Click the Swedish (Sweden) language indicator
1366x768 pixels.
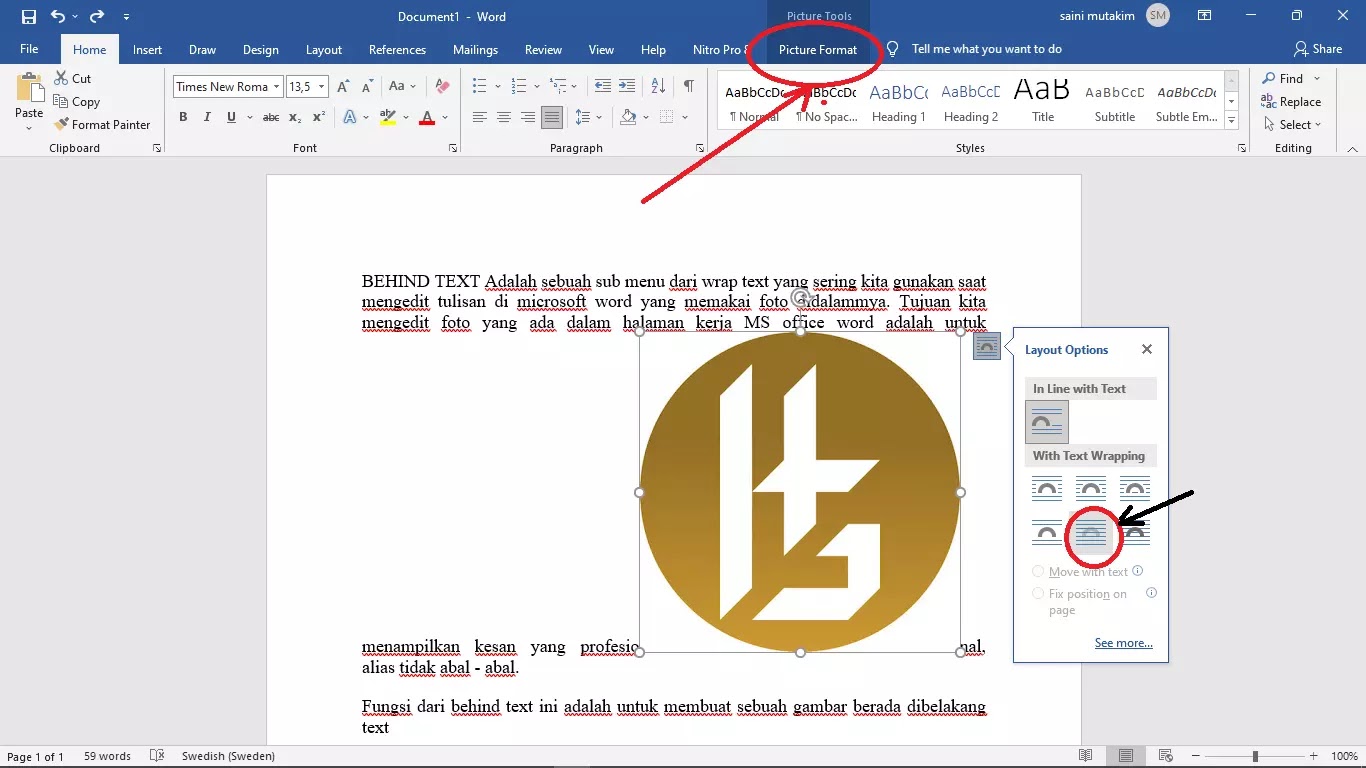228,756
